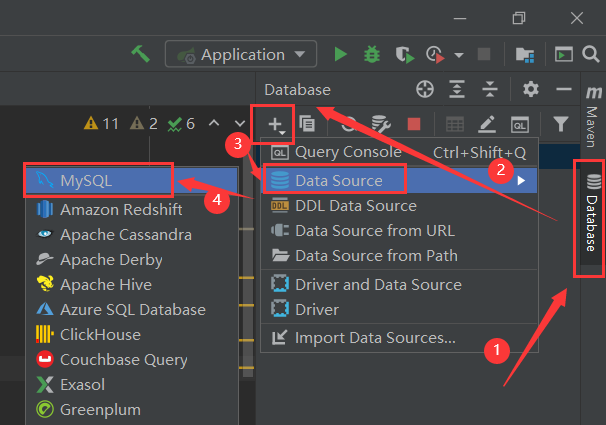Open the query console QL toolbar icon

coord(520,125)
